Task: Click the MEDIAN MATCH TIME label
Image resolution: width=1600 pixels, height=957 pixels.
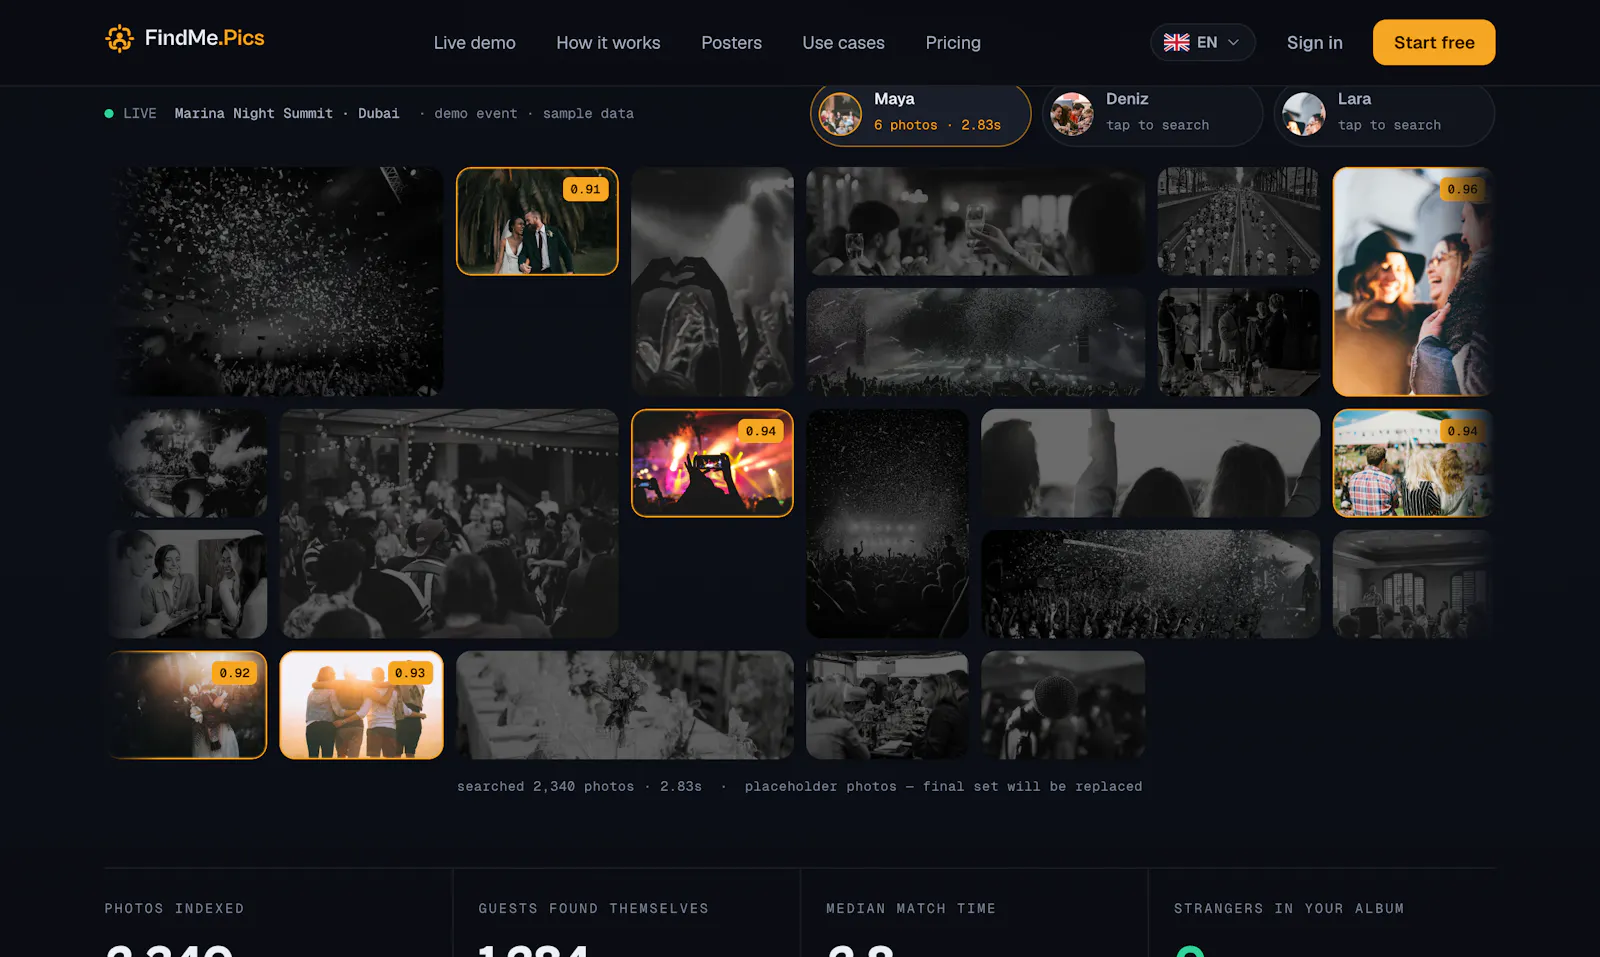Action: (911, 909)
